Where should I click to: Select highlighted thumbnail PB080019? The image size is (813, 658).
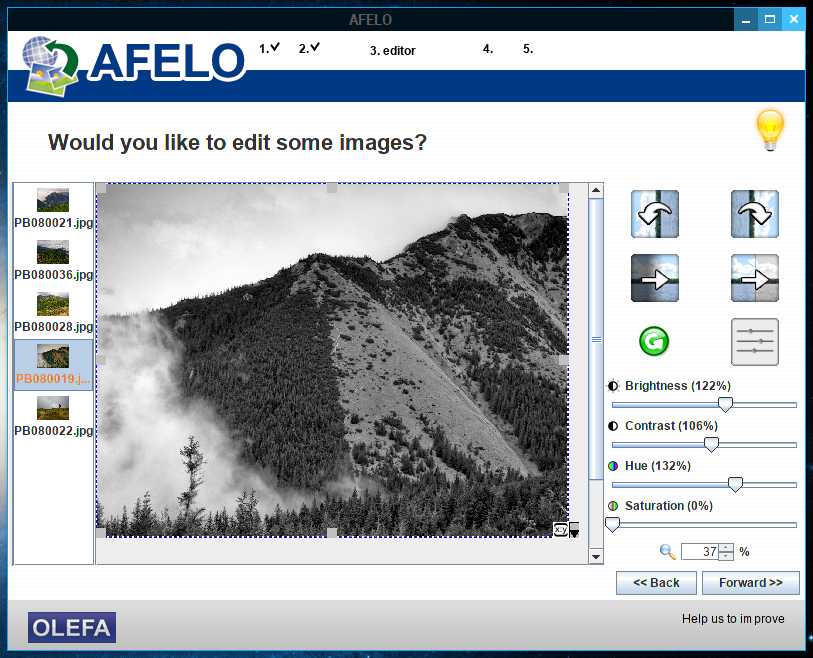coord(53,365)
